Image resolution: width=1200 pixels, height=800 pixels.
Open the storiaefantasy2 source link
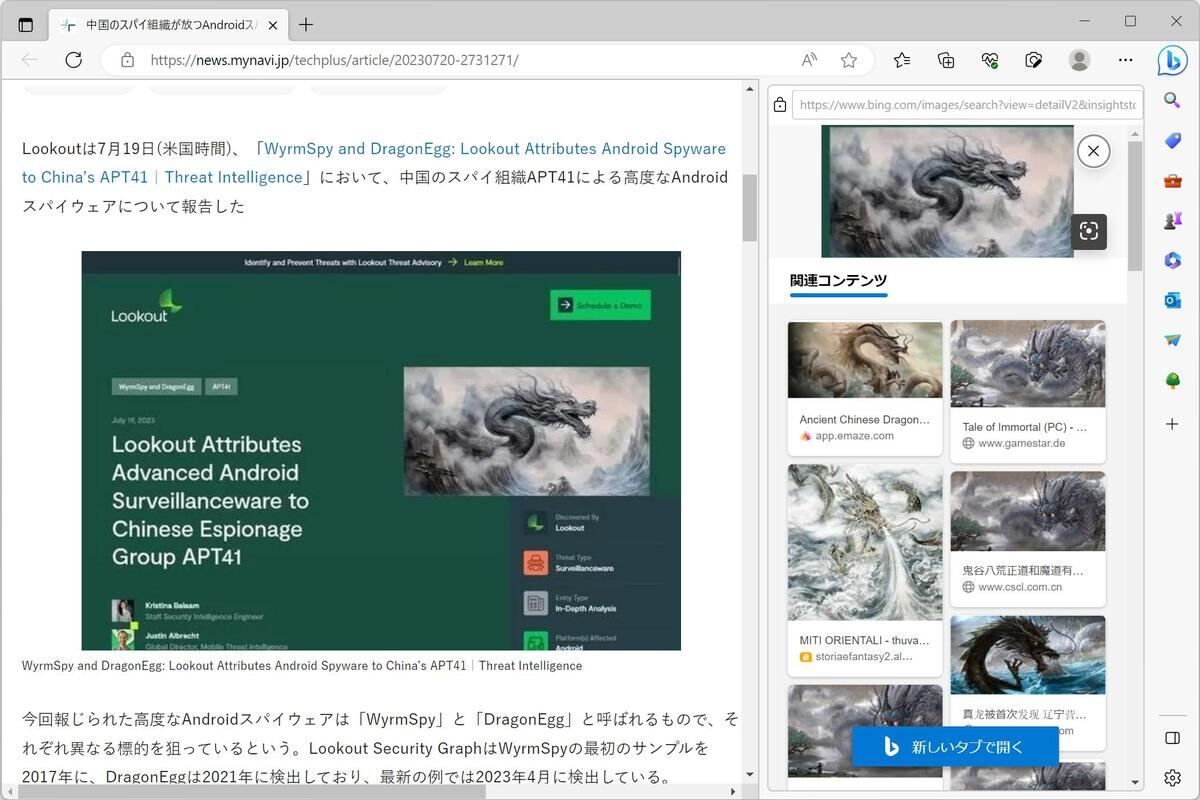865,657
